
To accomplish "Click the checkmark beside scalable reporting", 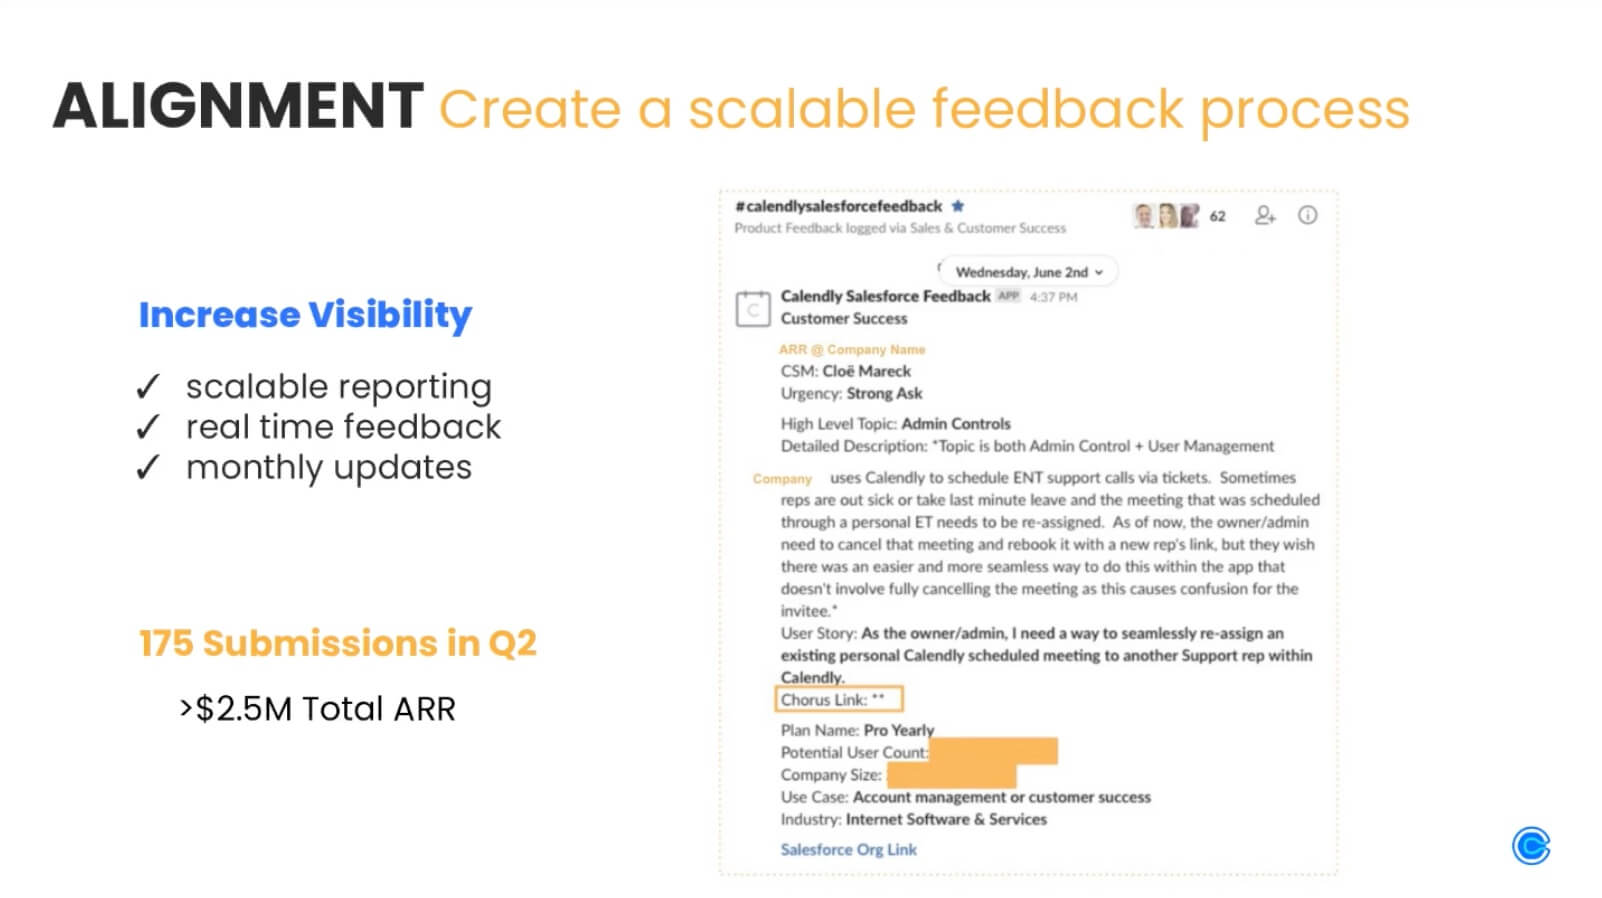I will point(148,387).
